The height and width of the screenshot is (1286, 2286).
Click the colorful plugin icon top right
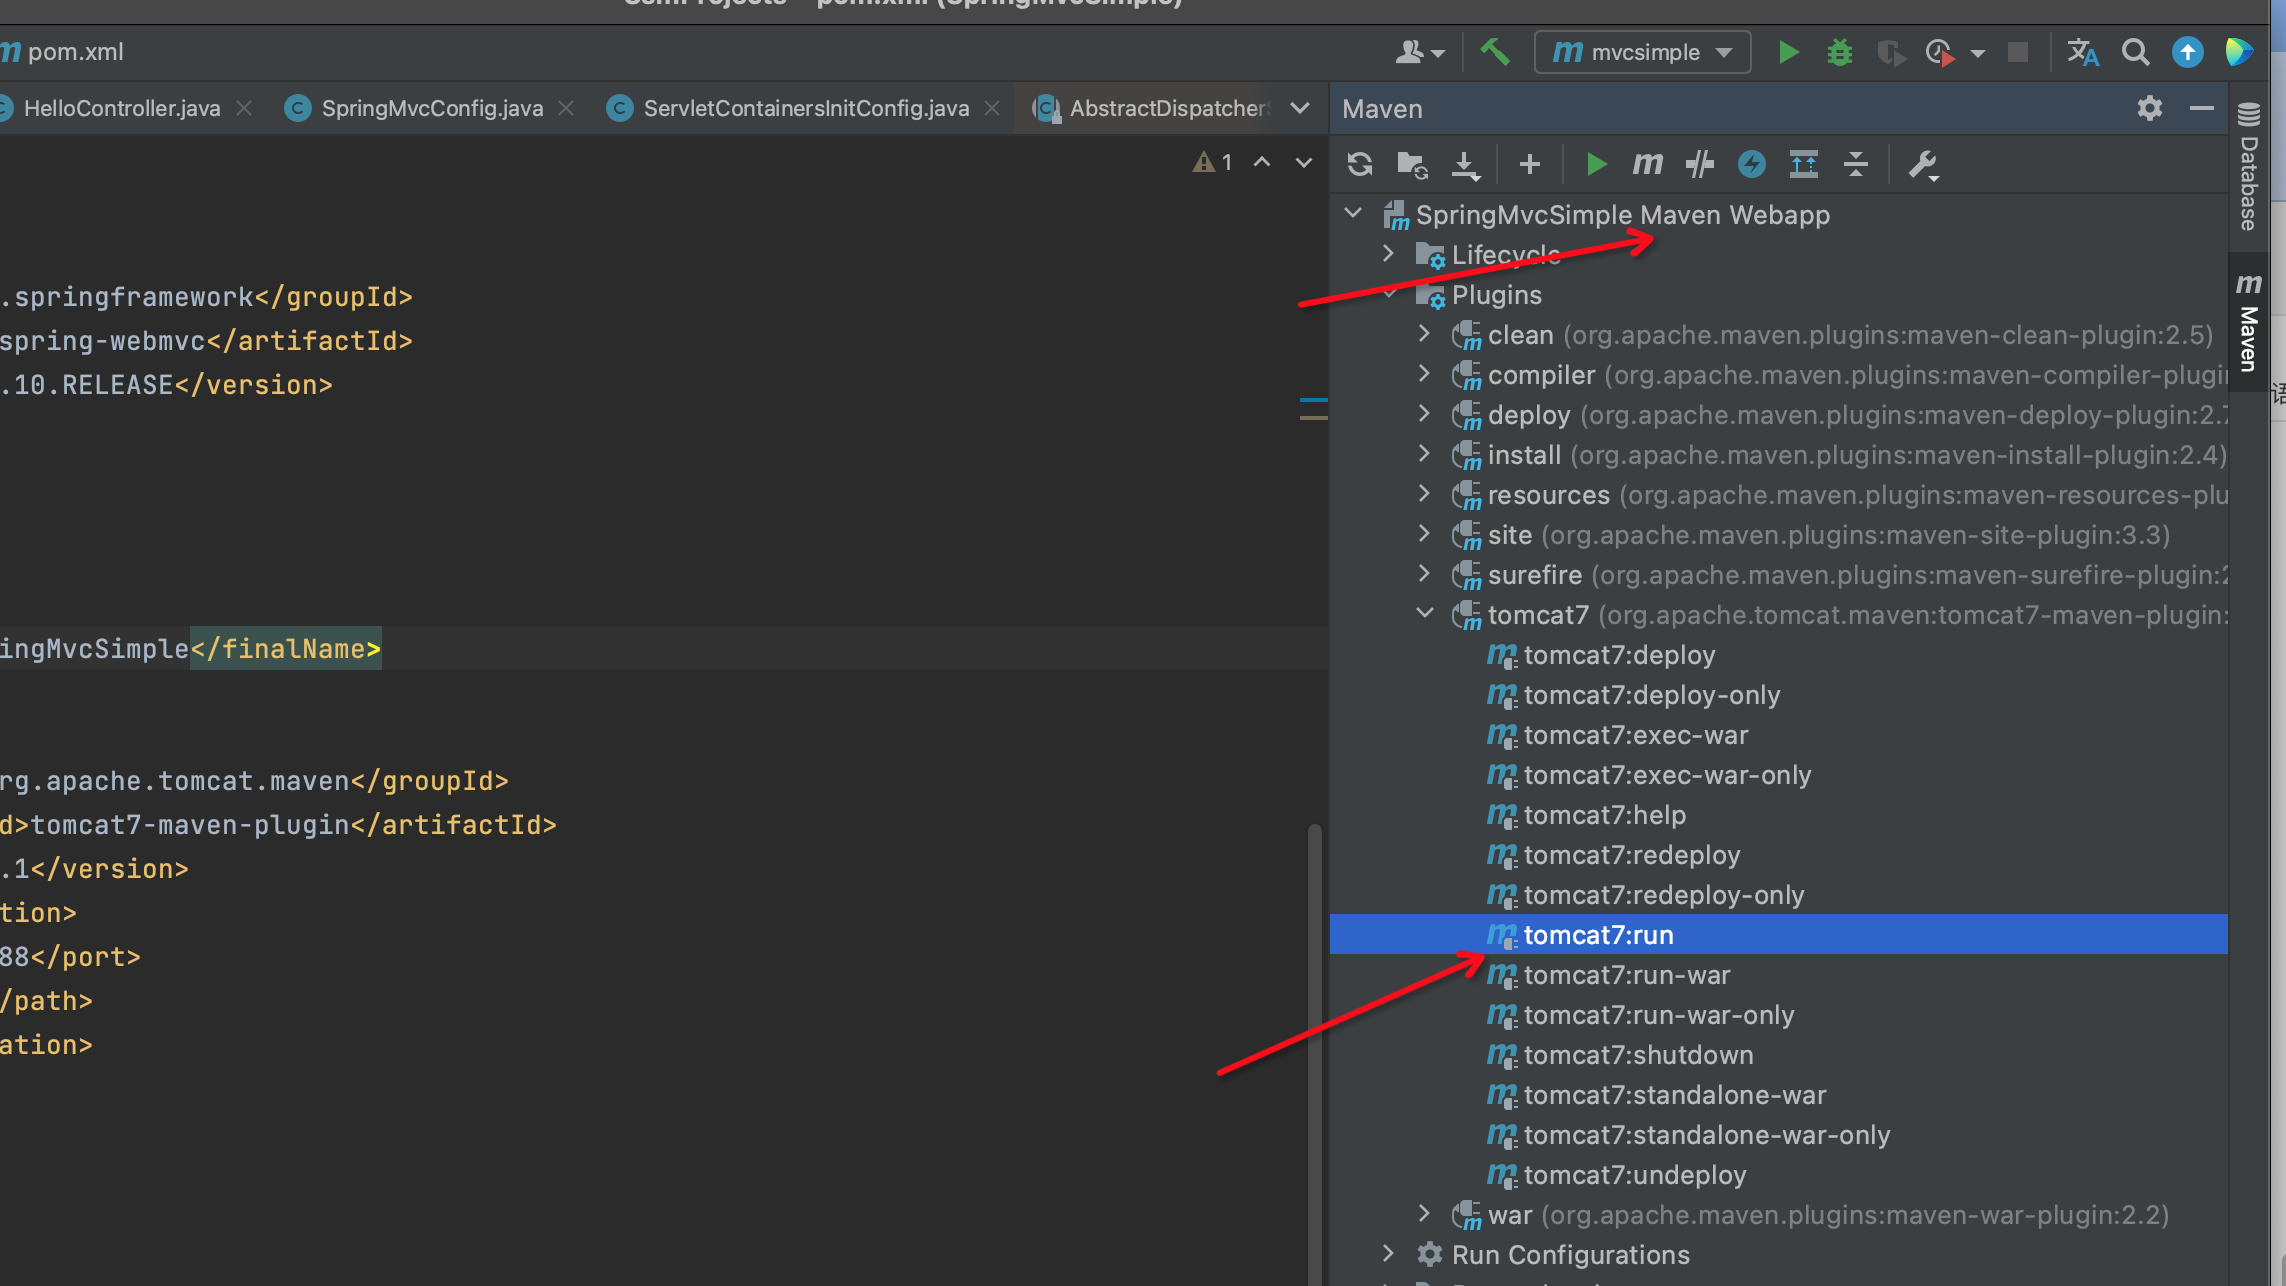pos(2239,52)
